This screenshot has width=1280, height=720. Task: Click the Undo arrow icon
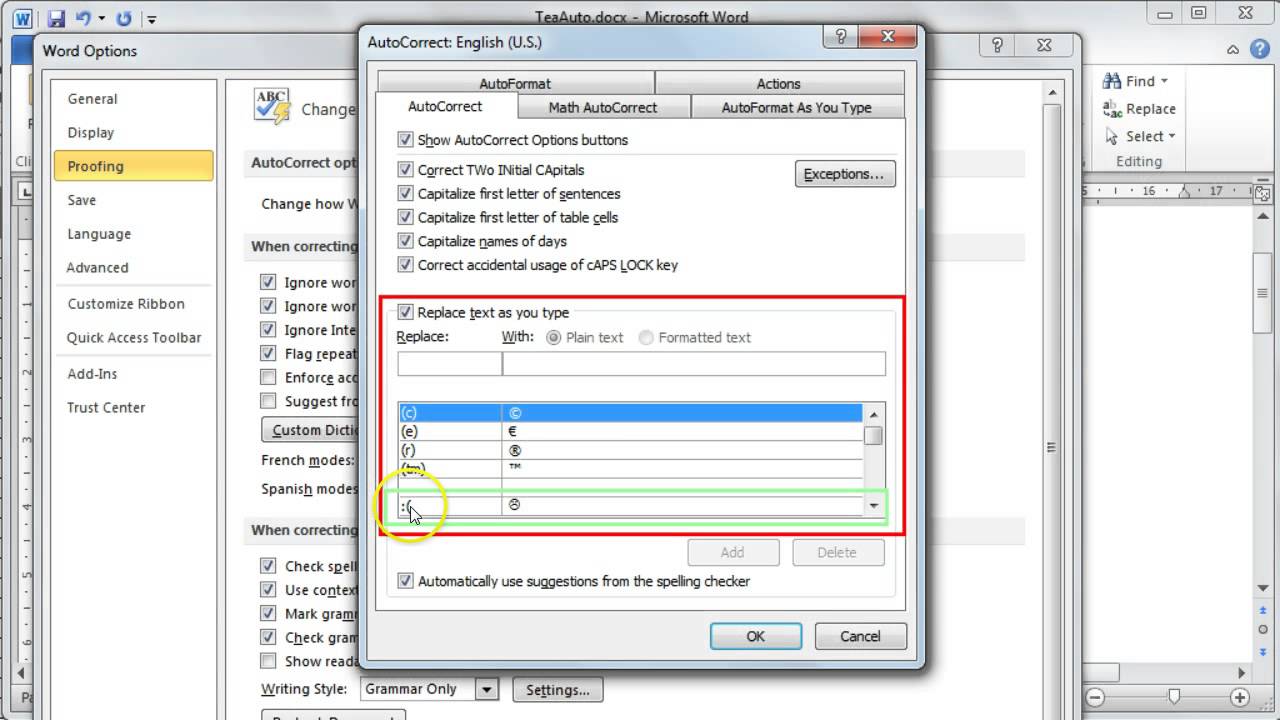tap(83, 18)
